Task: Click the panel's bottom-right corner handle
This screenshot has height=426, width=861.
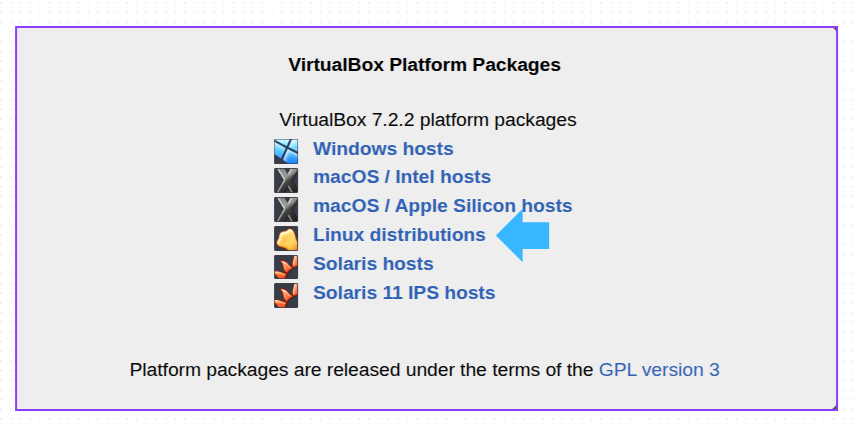Action: point(834,407)
